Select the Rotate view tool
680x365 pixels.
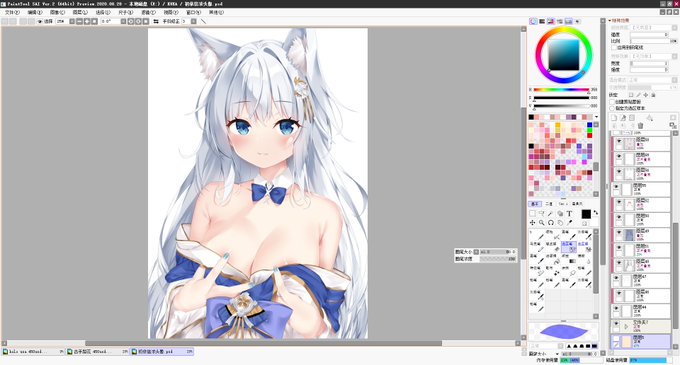(550, 223)
